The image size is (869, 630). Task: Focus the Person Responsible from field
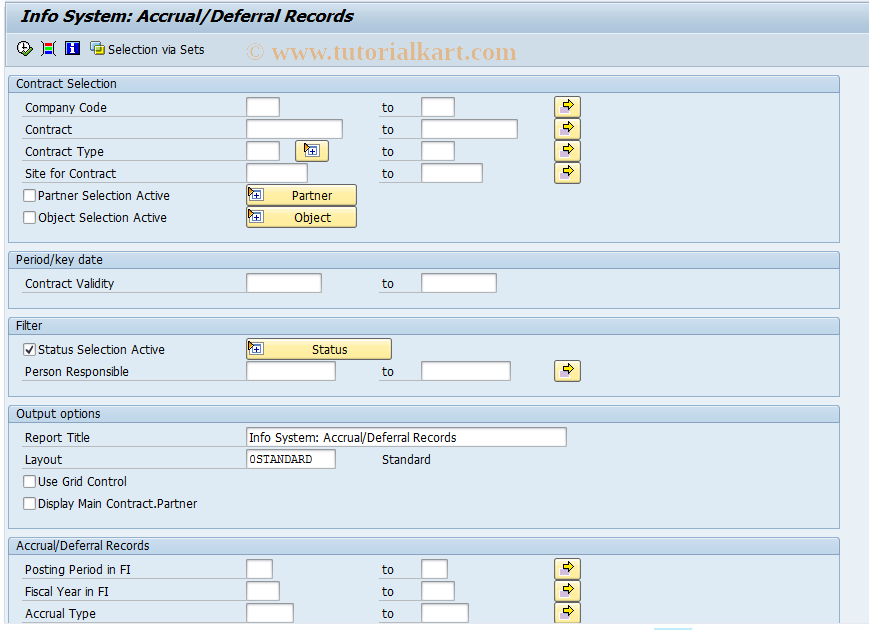pos(291,371)
